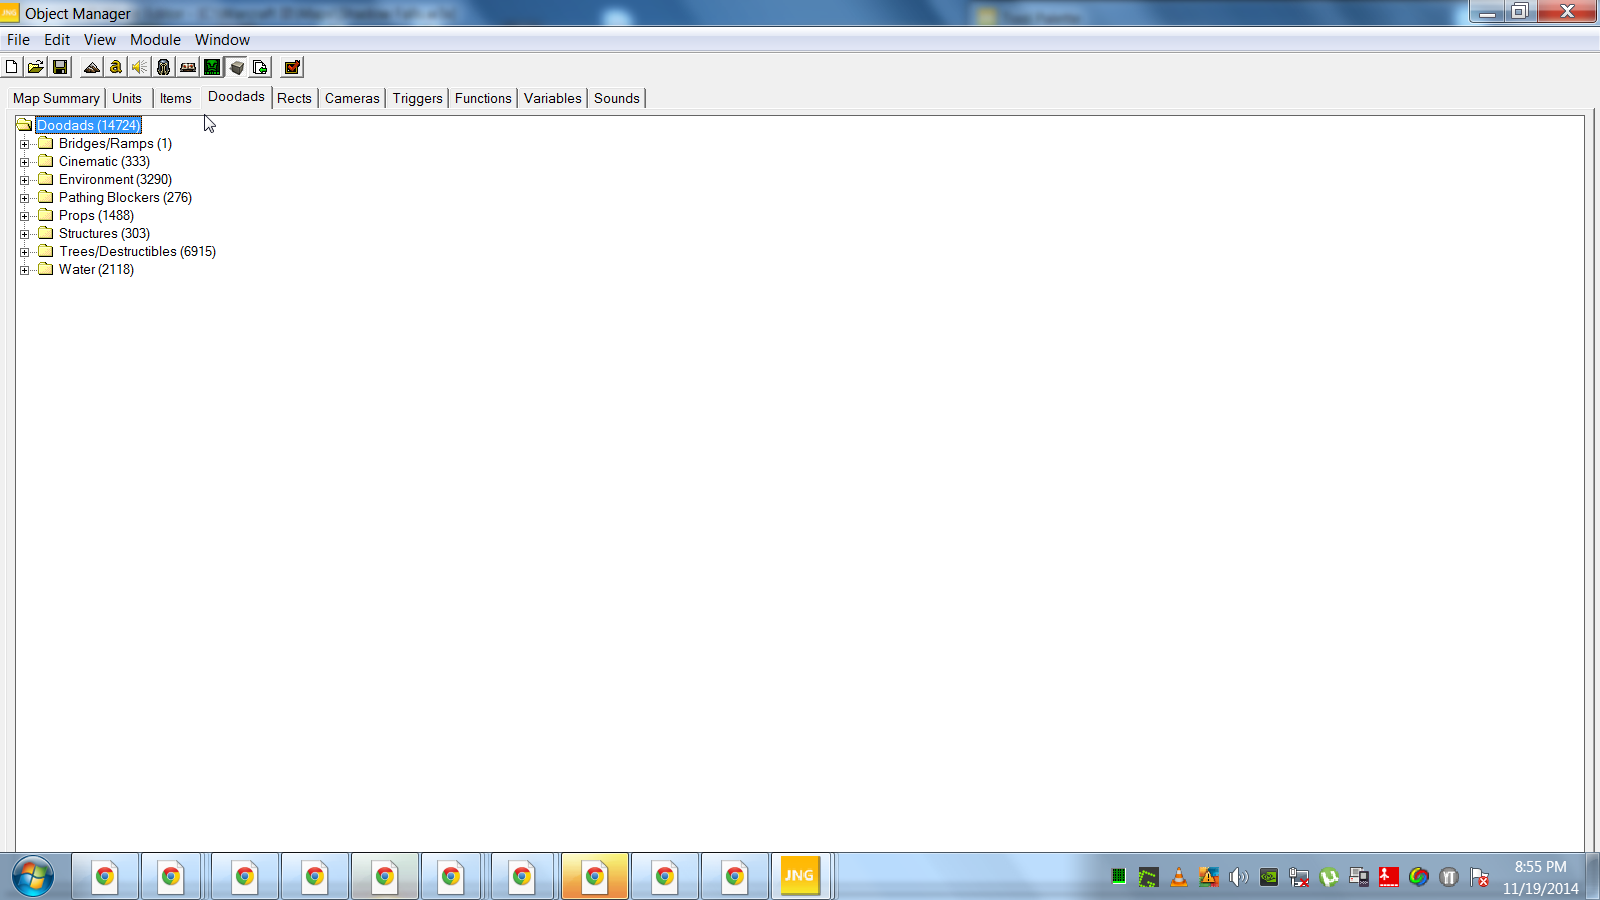Viewport: 1600px width, 900px height.
Task: Open the Terrain Editor mountain icon
Action: click(x=92, y=67)
